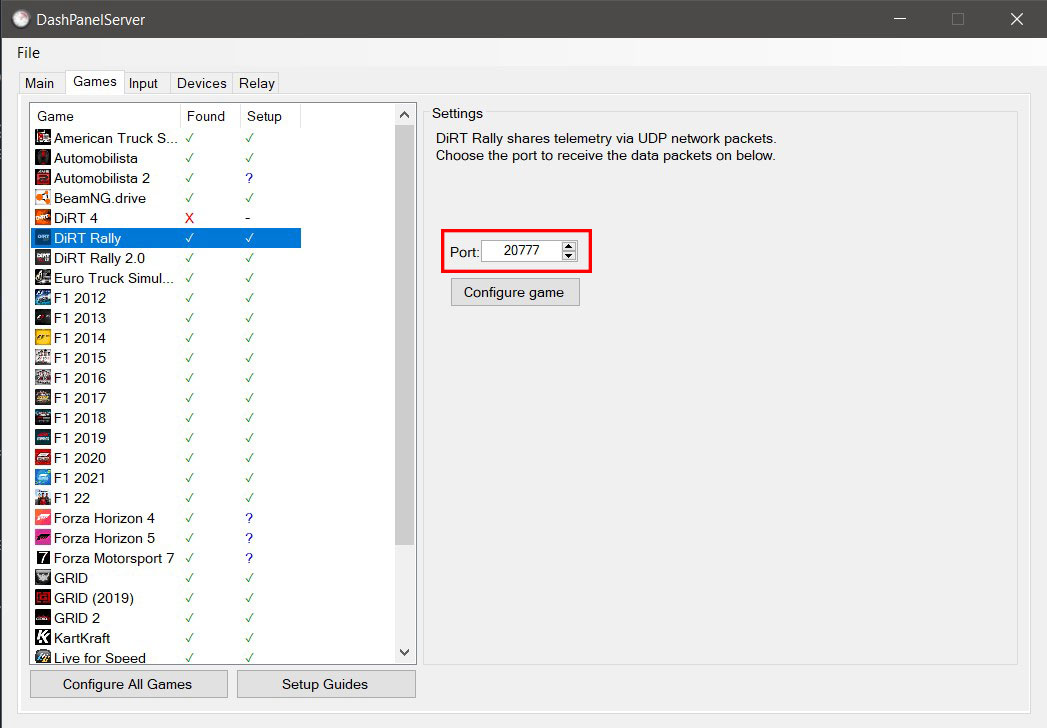This screenshot has width=1047, height=728.
Task: Click the F1 2017 game icon
Action: (43, 398)
